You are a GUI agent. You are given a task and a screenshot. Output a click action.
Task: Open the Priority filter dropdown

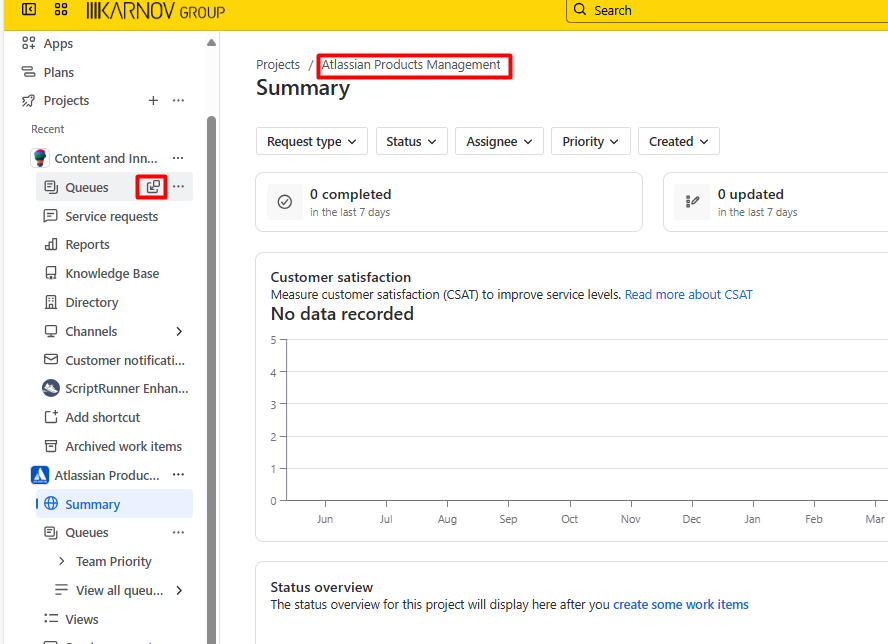pyautogui.click(x=590, y=141)
